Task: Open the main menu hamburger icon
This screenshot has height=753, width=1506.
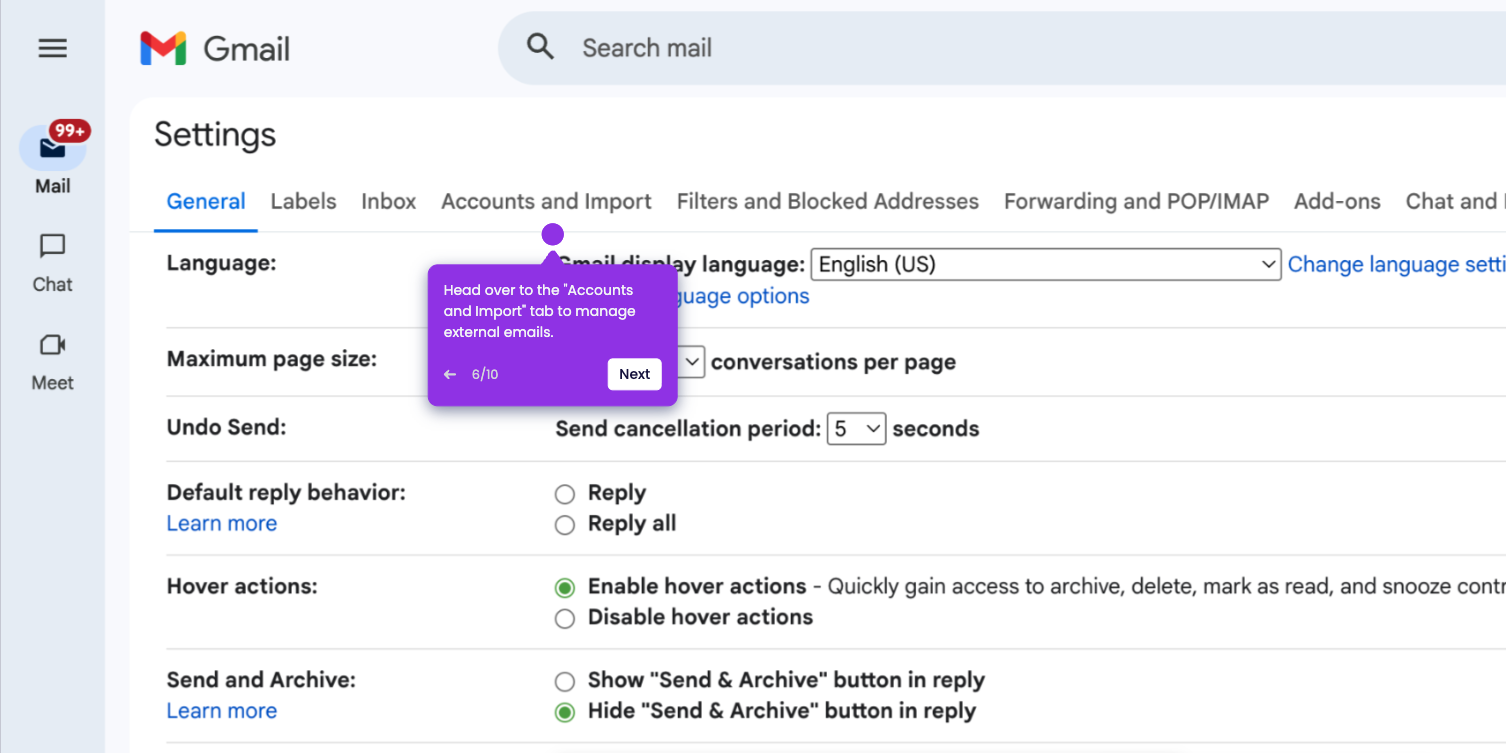Action: click(52, 48)
